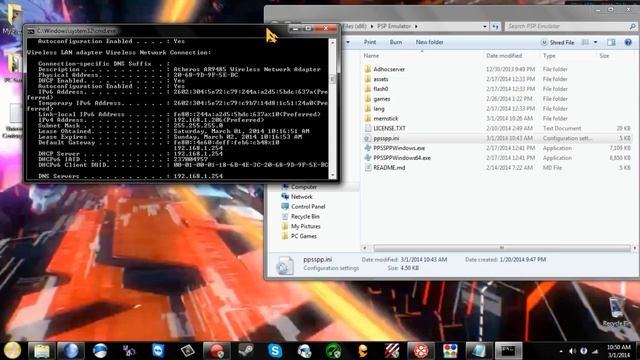Select the lang folder
640x360 pixels.
coord(379,109)
